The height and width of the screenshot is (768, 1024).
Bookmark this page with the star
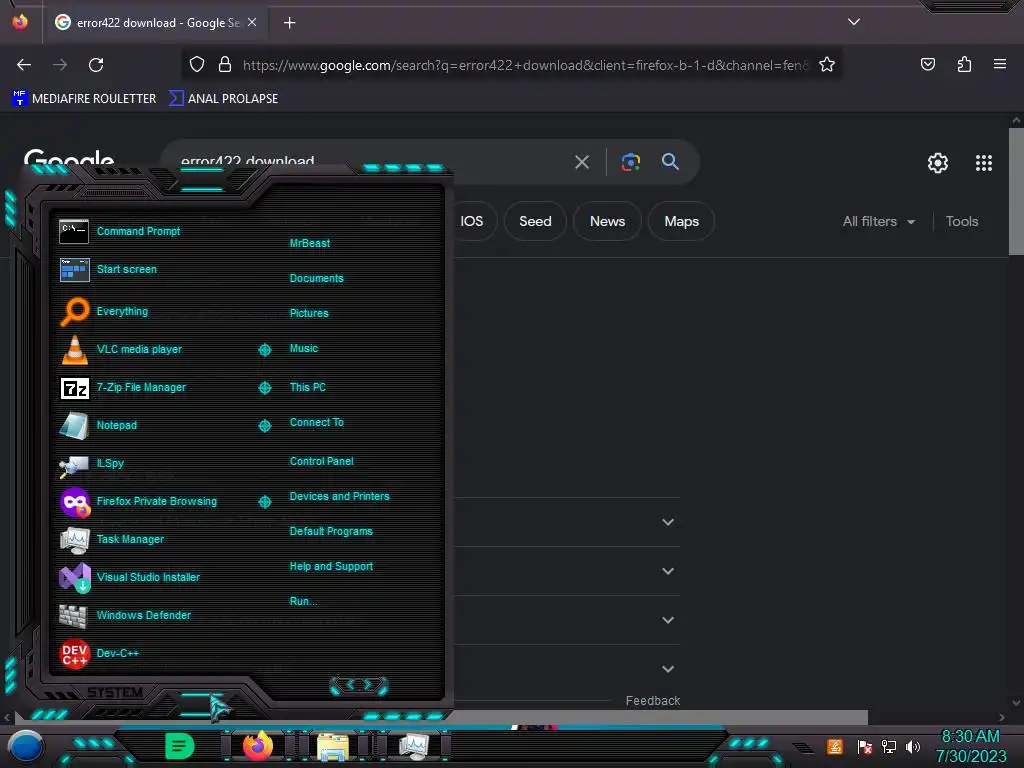pyautogui.click(x=827, y=65)
